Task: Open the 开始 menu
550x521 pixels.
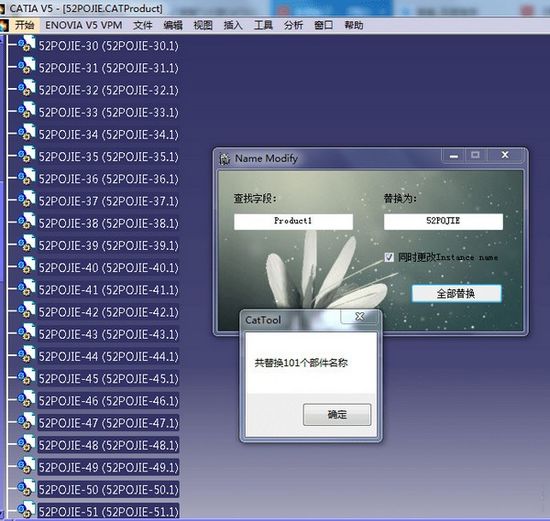Action: click(25, 25)
